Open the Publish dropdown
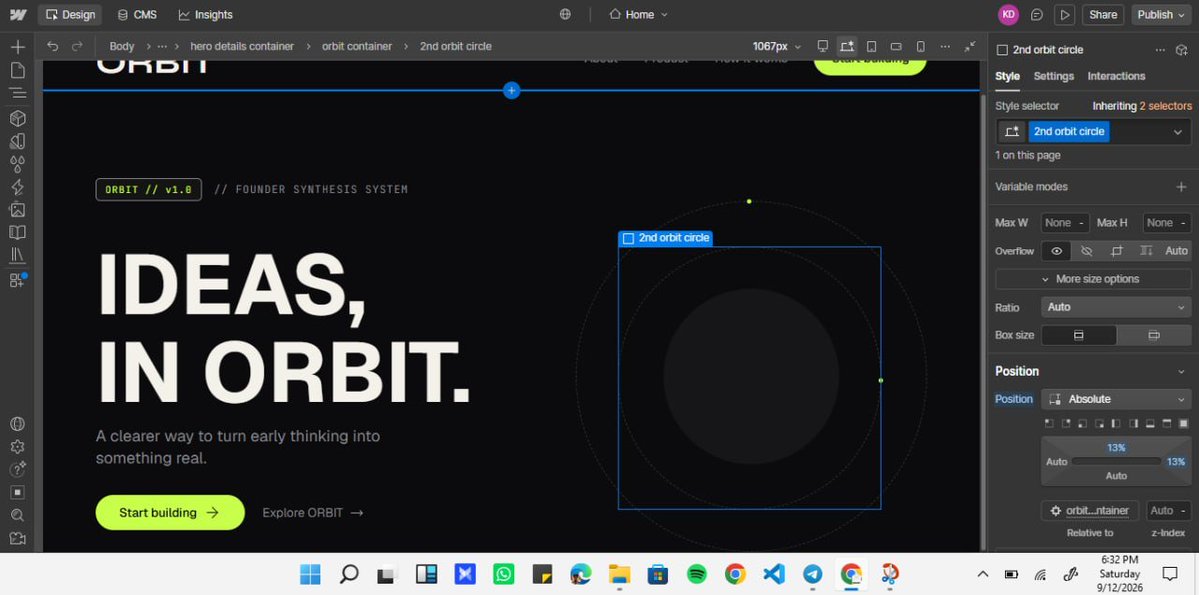 click(1161, 15)
